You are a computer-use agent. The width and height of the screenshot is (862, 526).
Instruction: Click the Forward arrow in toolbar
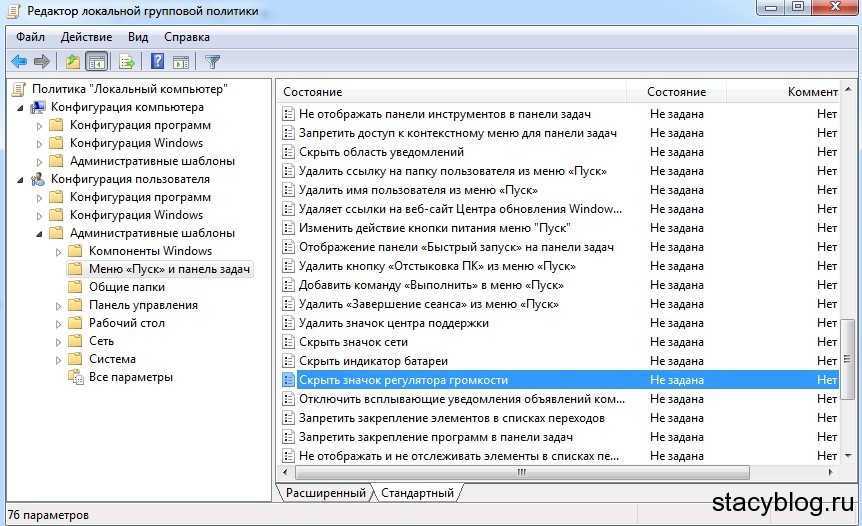[43, 61]
